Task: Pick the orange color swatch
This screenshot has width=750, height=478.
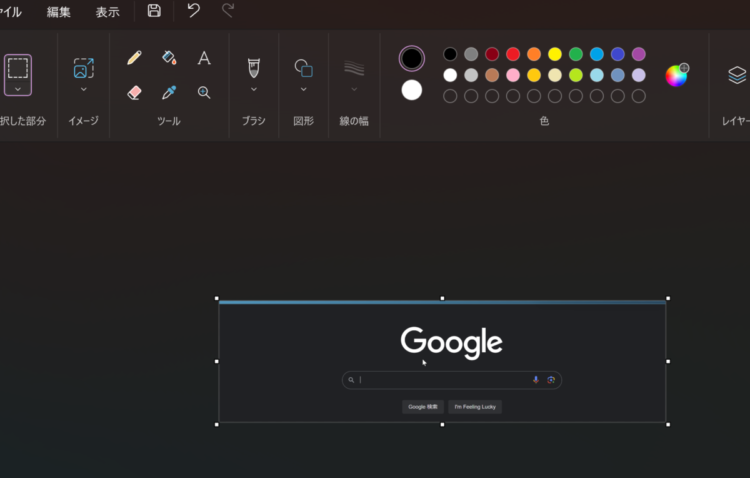Action: point(534,54)
